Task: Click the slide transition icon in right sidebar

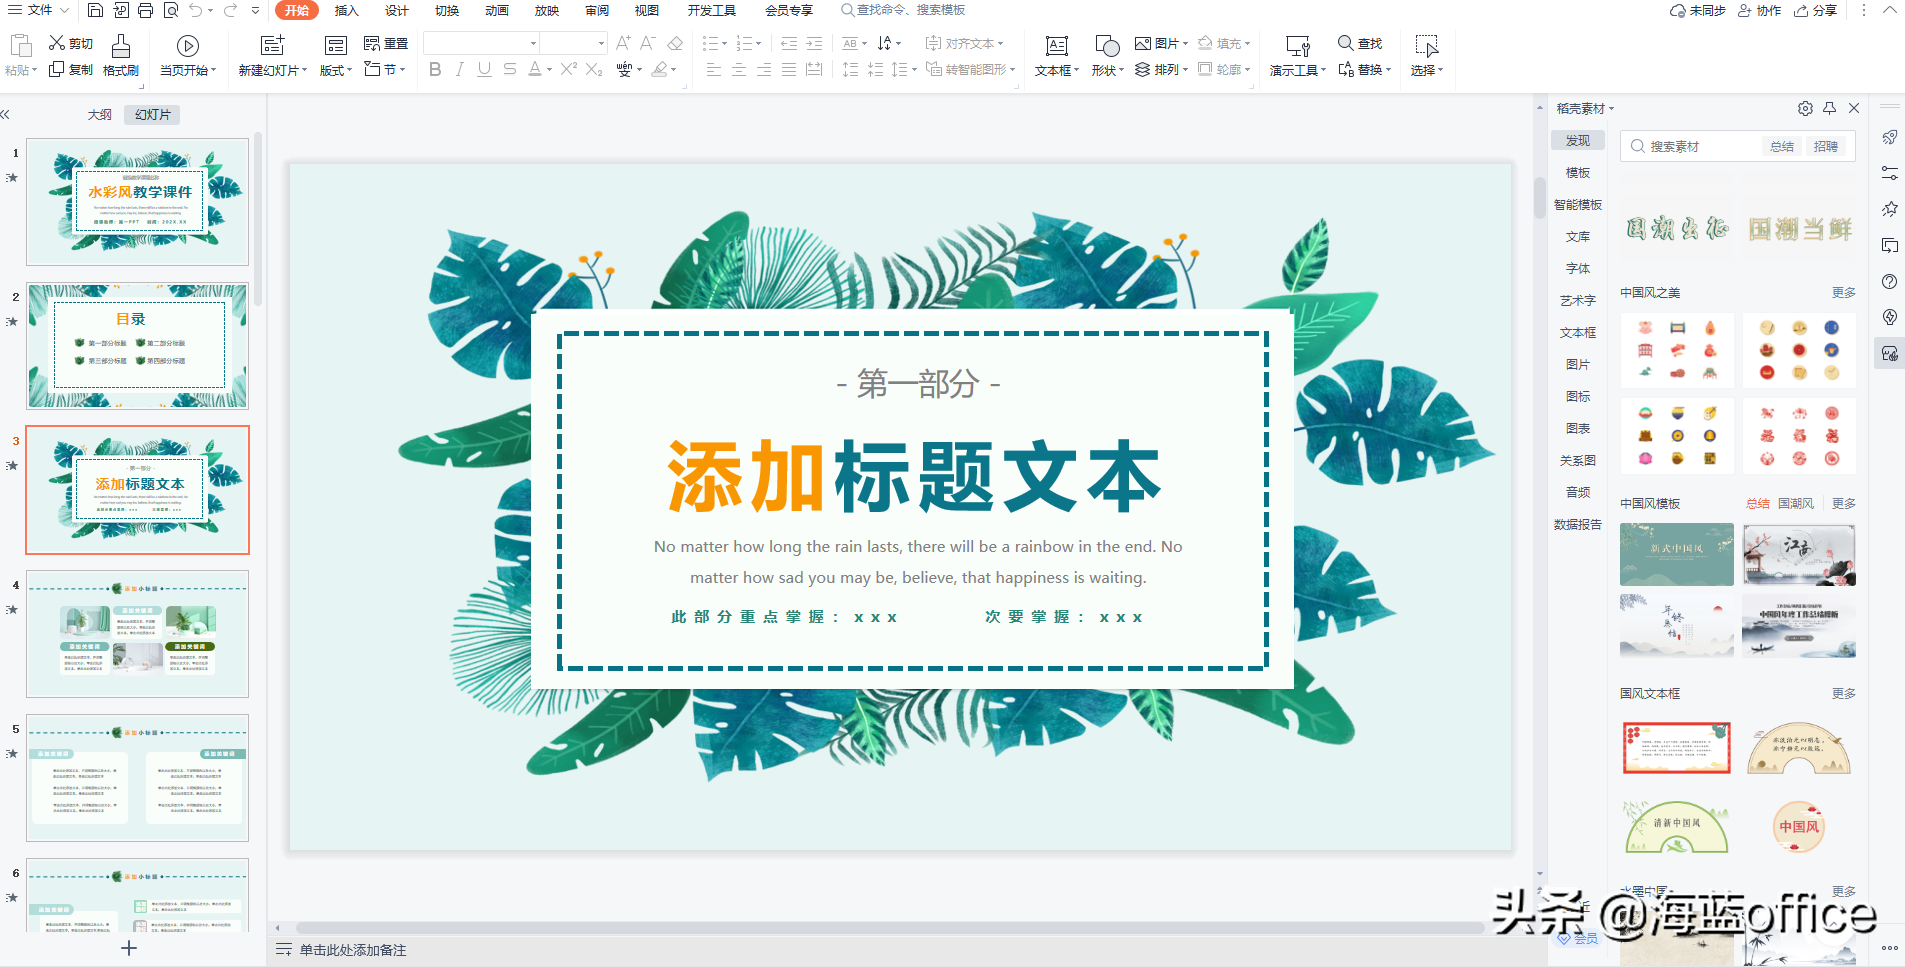Action: (1890, 245)
